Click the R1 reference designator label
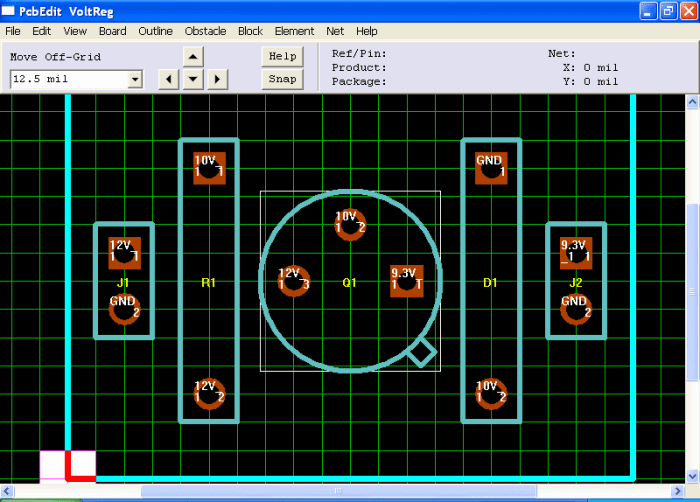Image resolution: width=700 pixels, height=502 pixels. pos(208,283)
